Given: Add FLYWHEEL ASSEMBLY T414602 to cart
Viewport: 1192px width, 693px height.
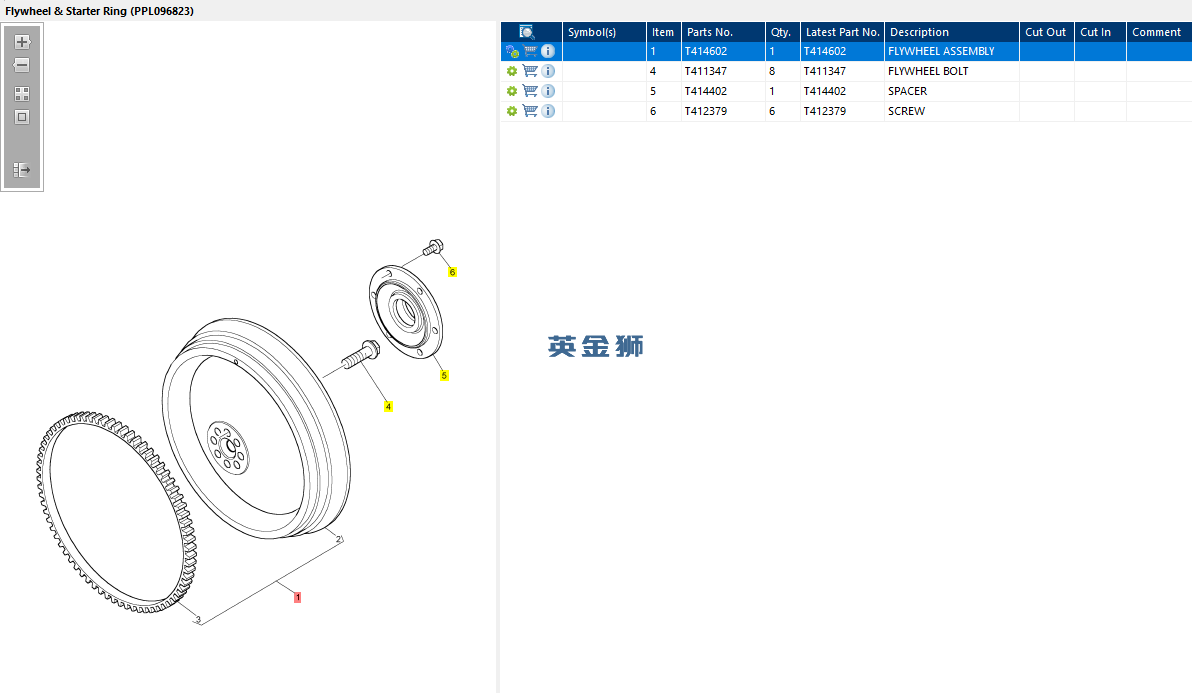Looking at the screenshot, I should coord(530,52).
